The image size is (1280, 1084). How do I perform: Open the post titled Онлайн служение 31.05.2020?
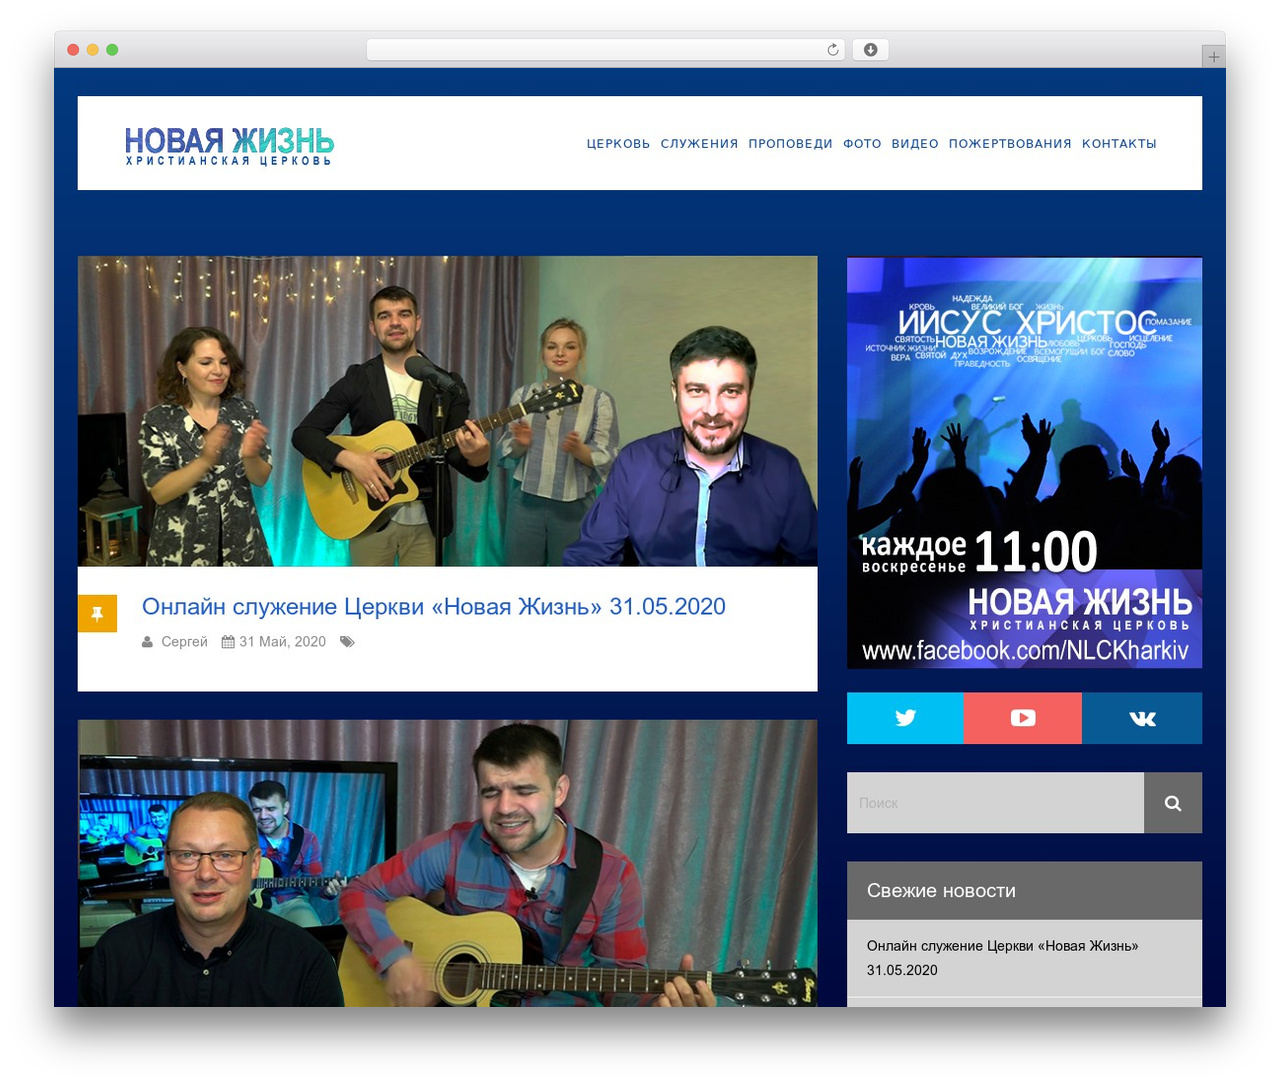pyautogui.click(x=434, y=606)
